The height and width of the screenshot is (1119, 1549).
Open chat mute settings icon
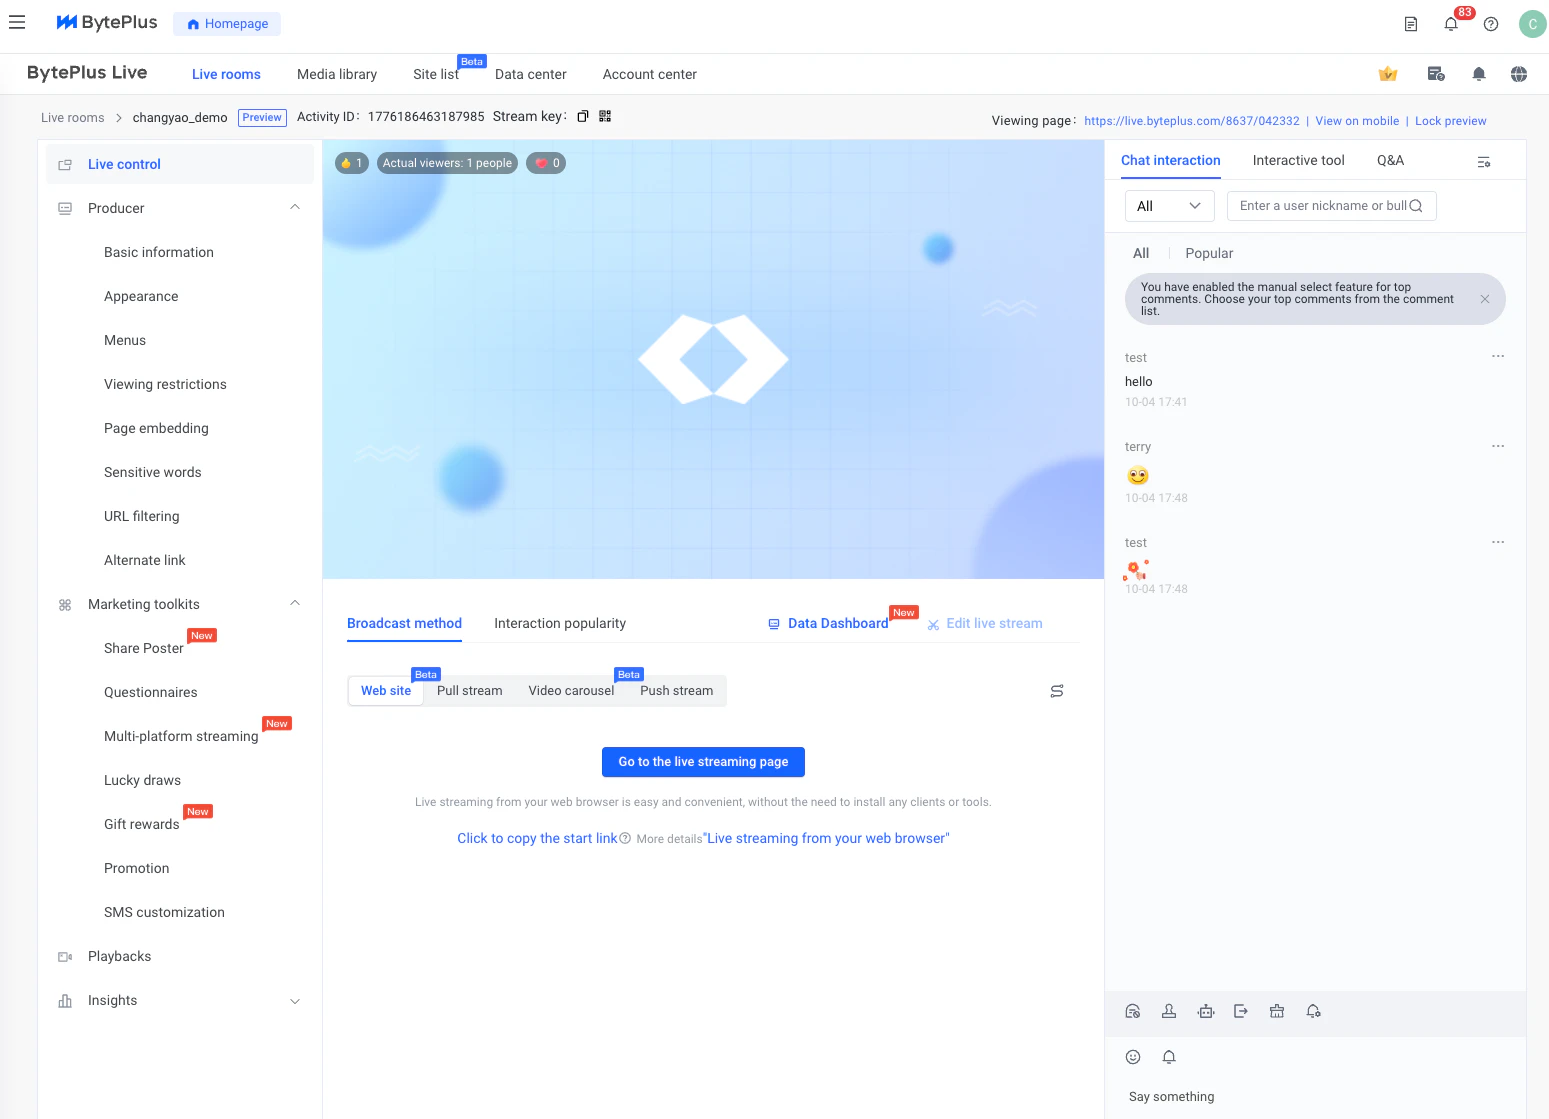[1133, 1011]
